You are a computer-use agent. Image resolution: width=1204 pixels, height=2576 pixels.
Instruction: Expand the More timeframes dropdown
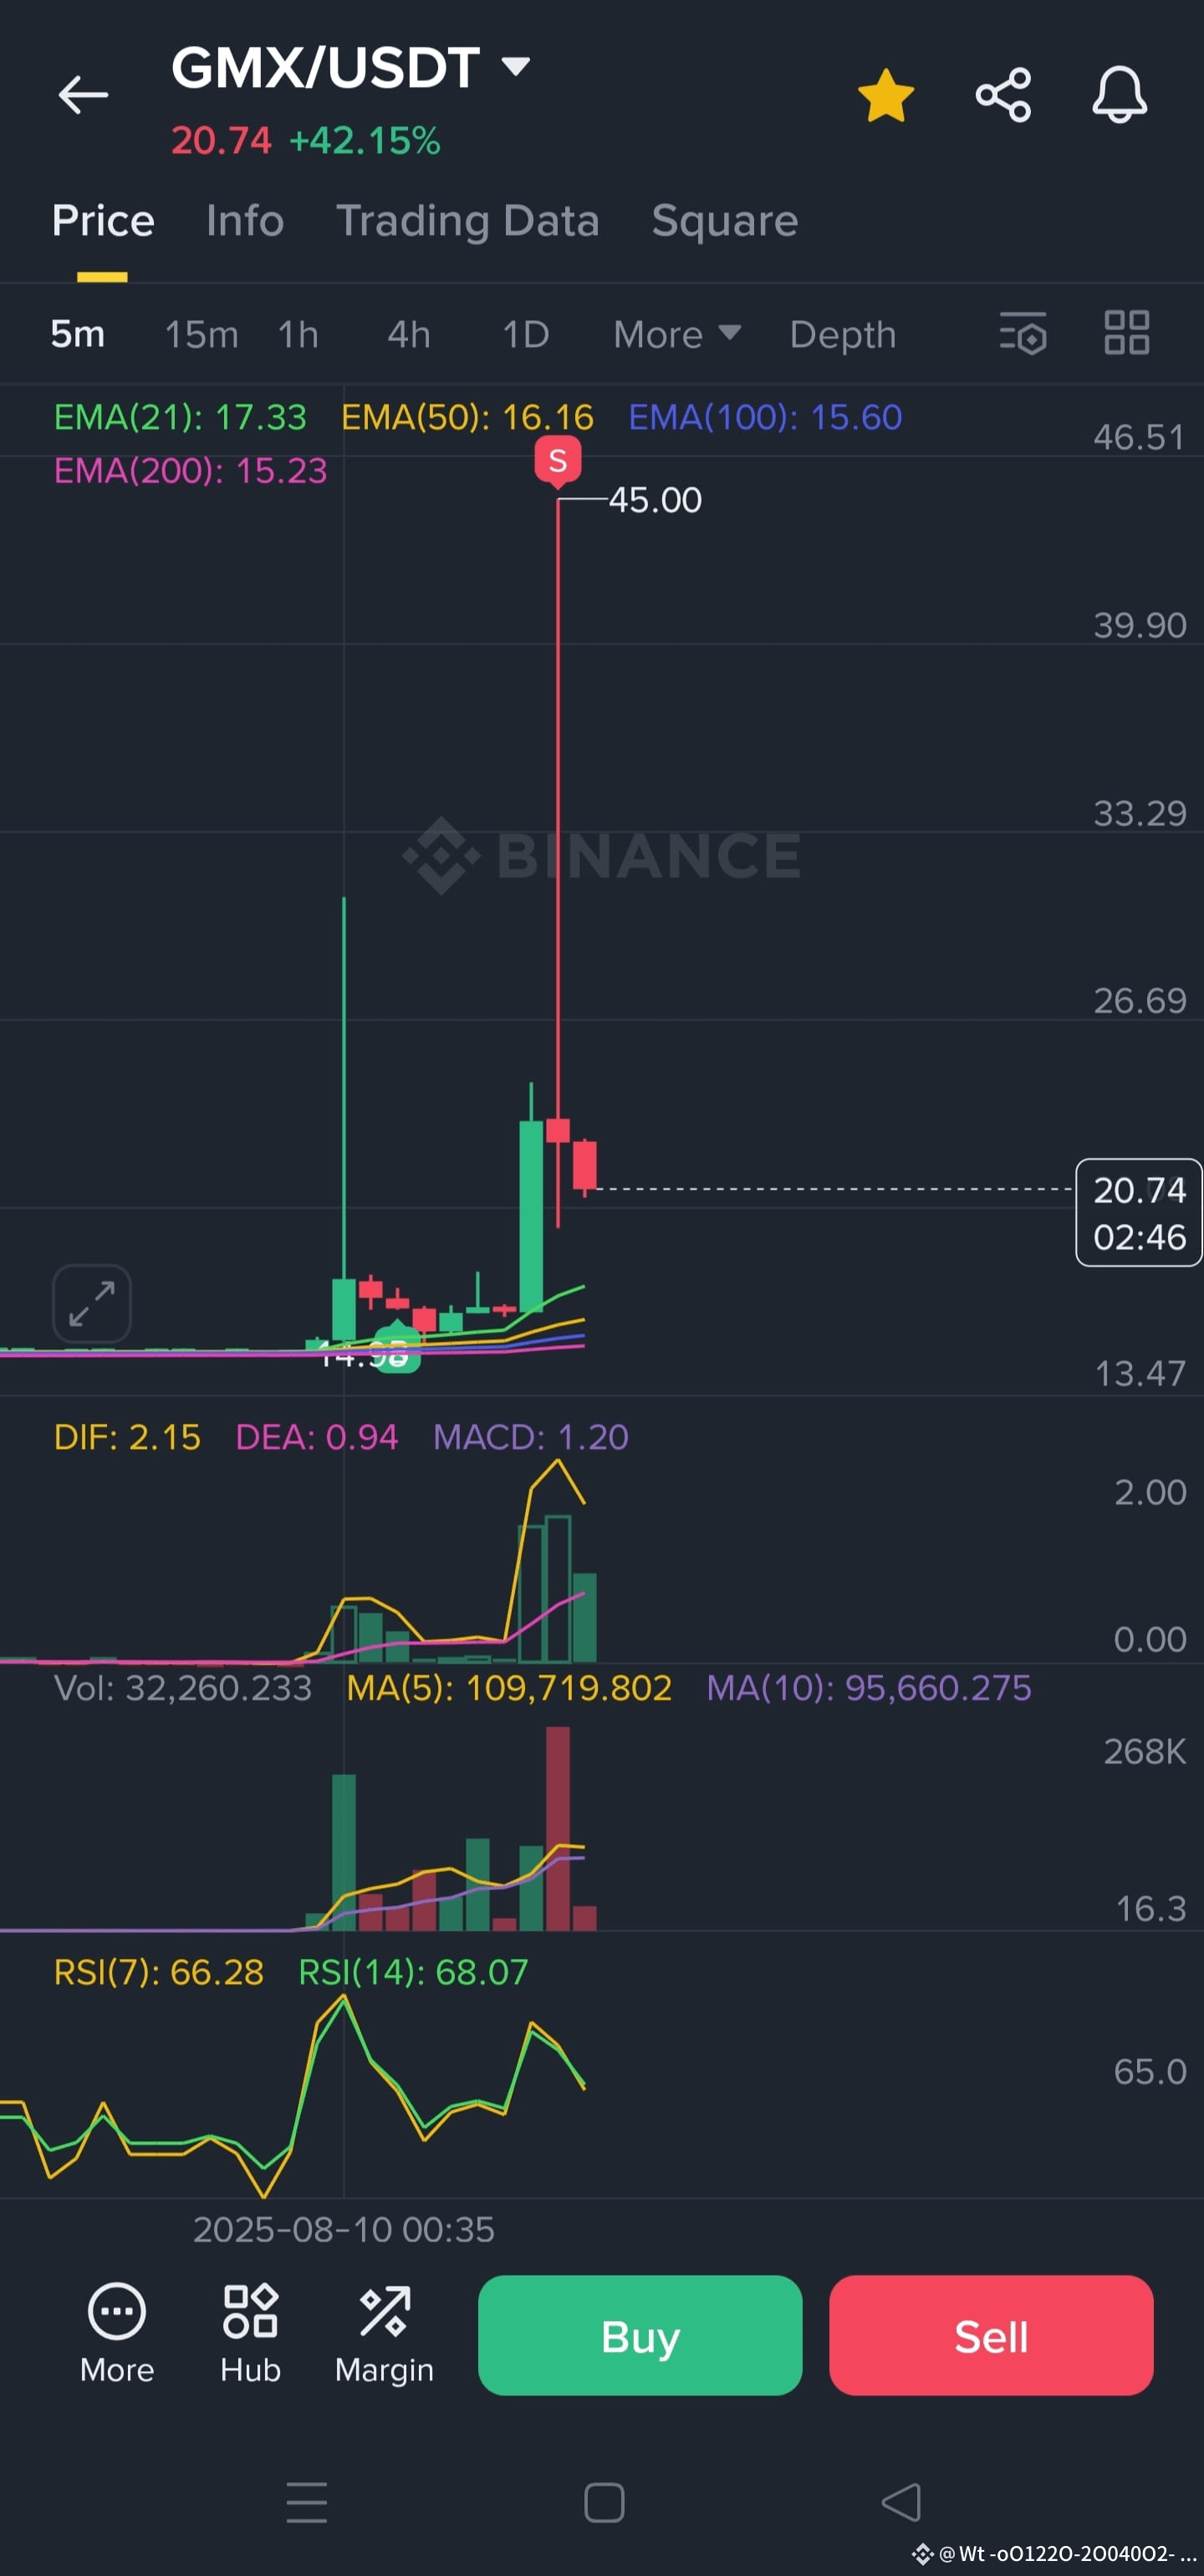pos(677,334)
